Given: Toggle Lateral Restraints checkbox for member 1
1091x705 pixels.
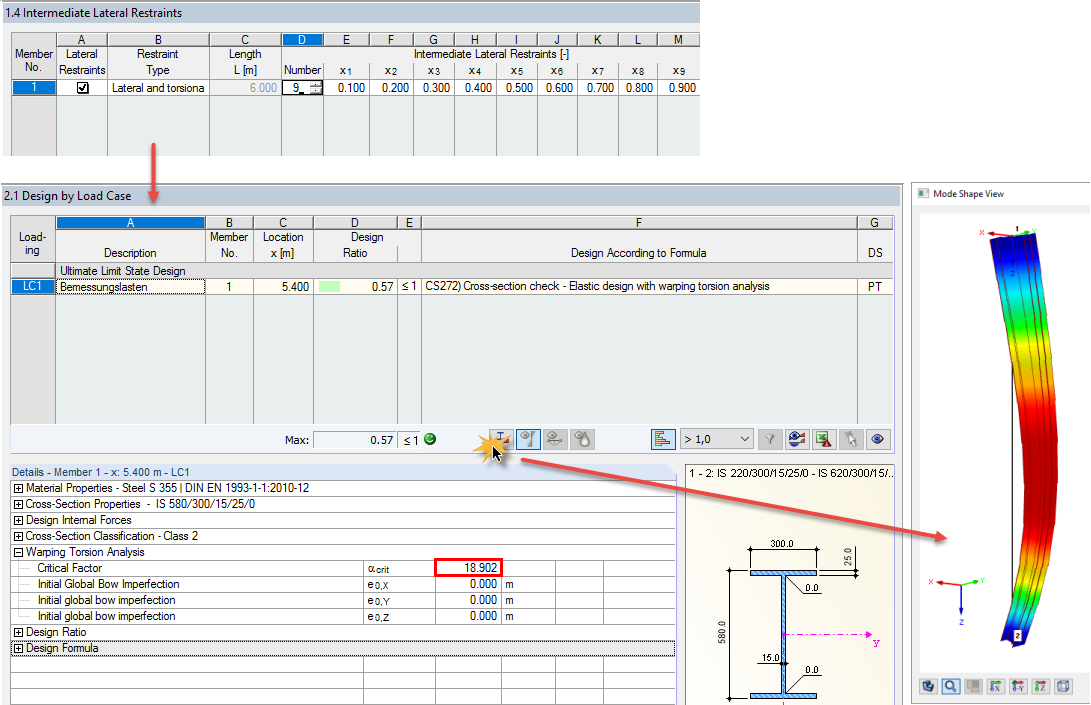Looking at the screenshot, I should 82,88.
